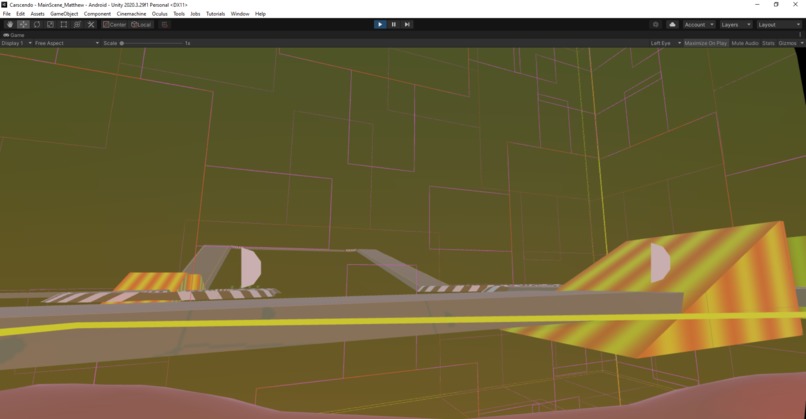Stop play mode with the Play button
The height and width of the screenshot is (419, 806).
coord(380,25)
